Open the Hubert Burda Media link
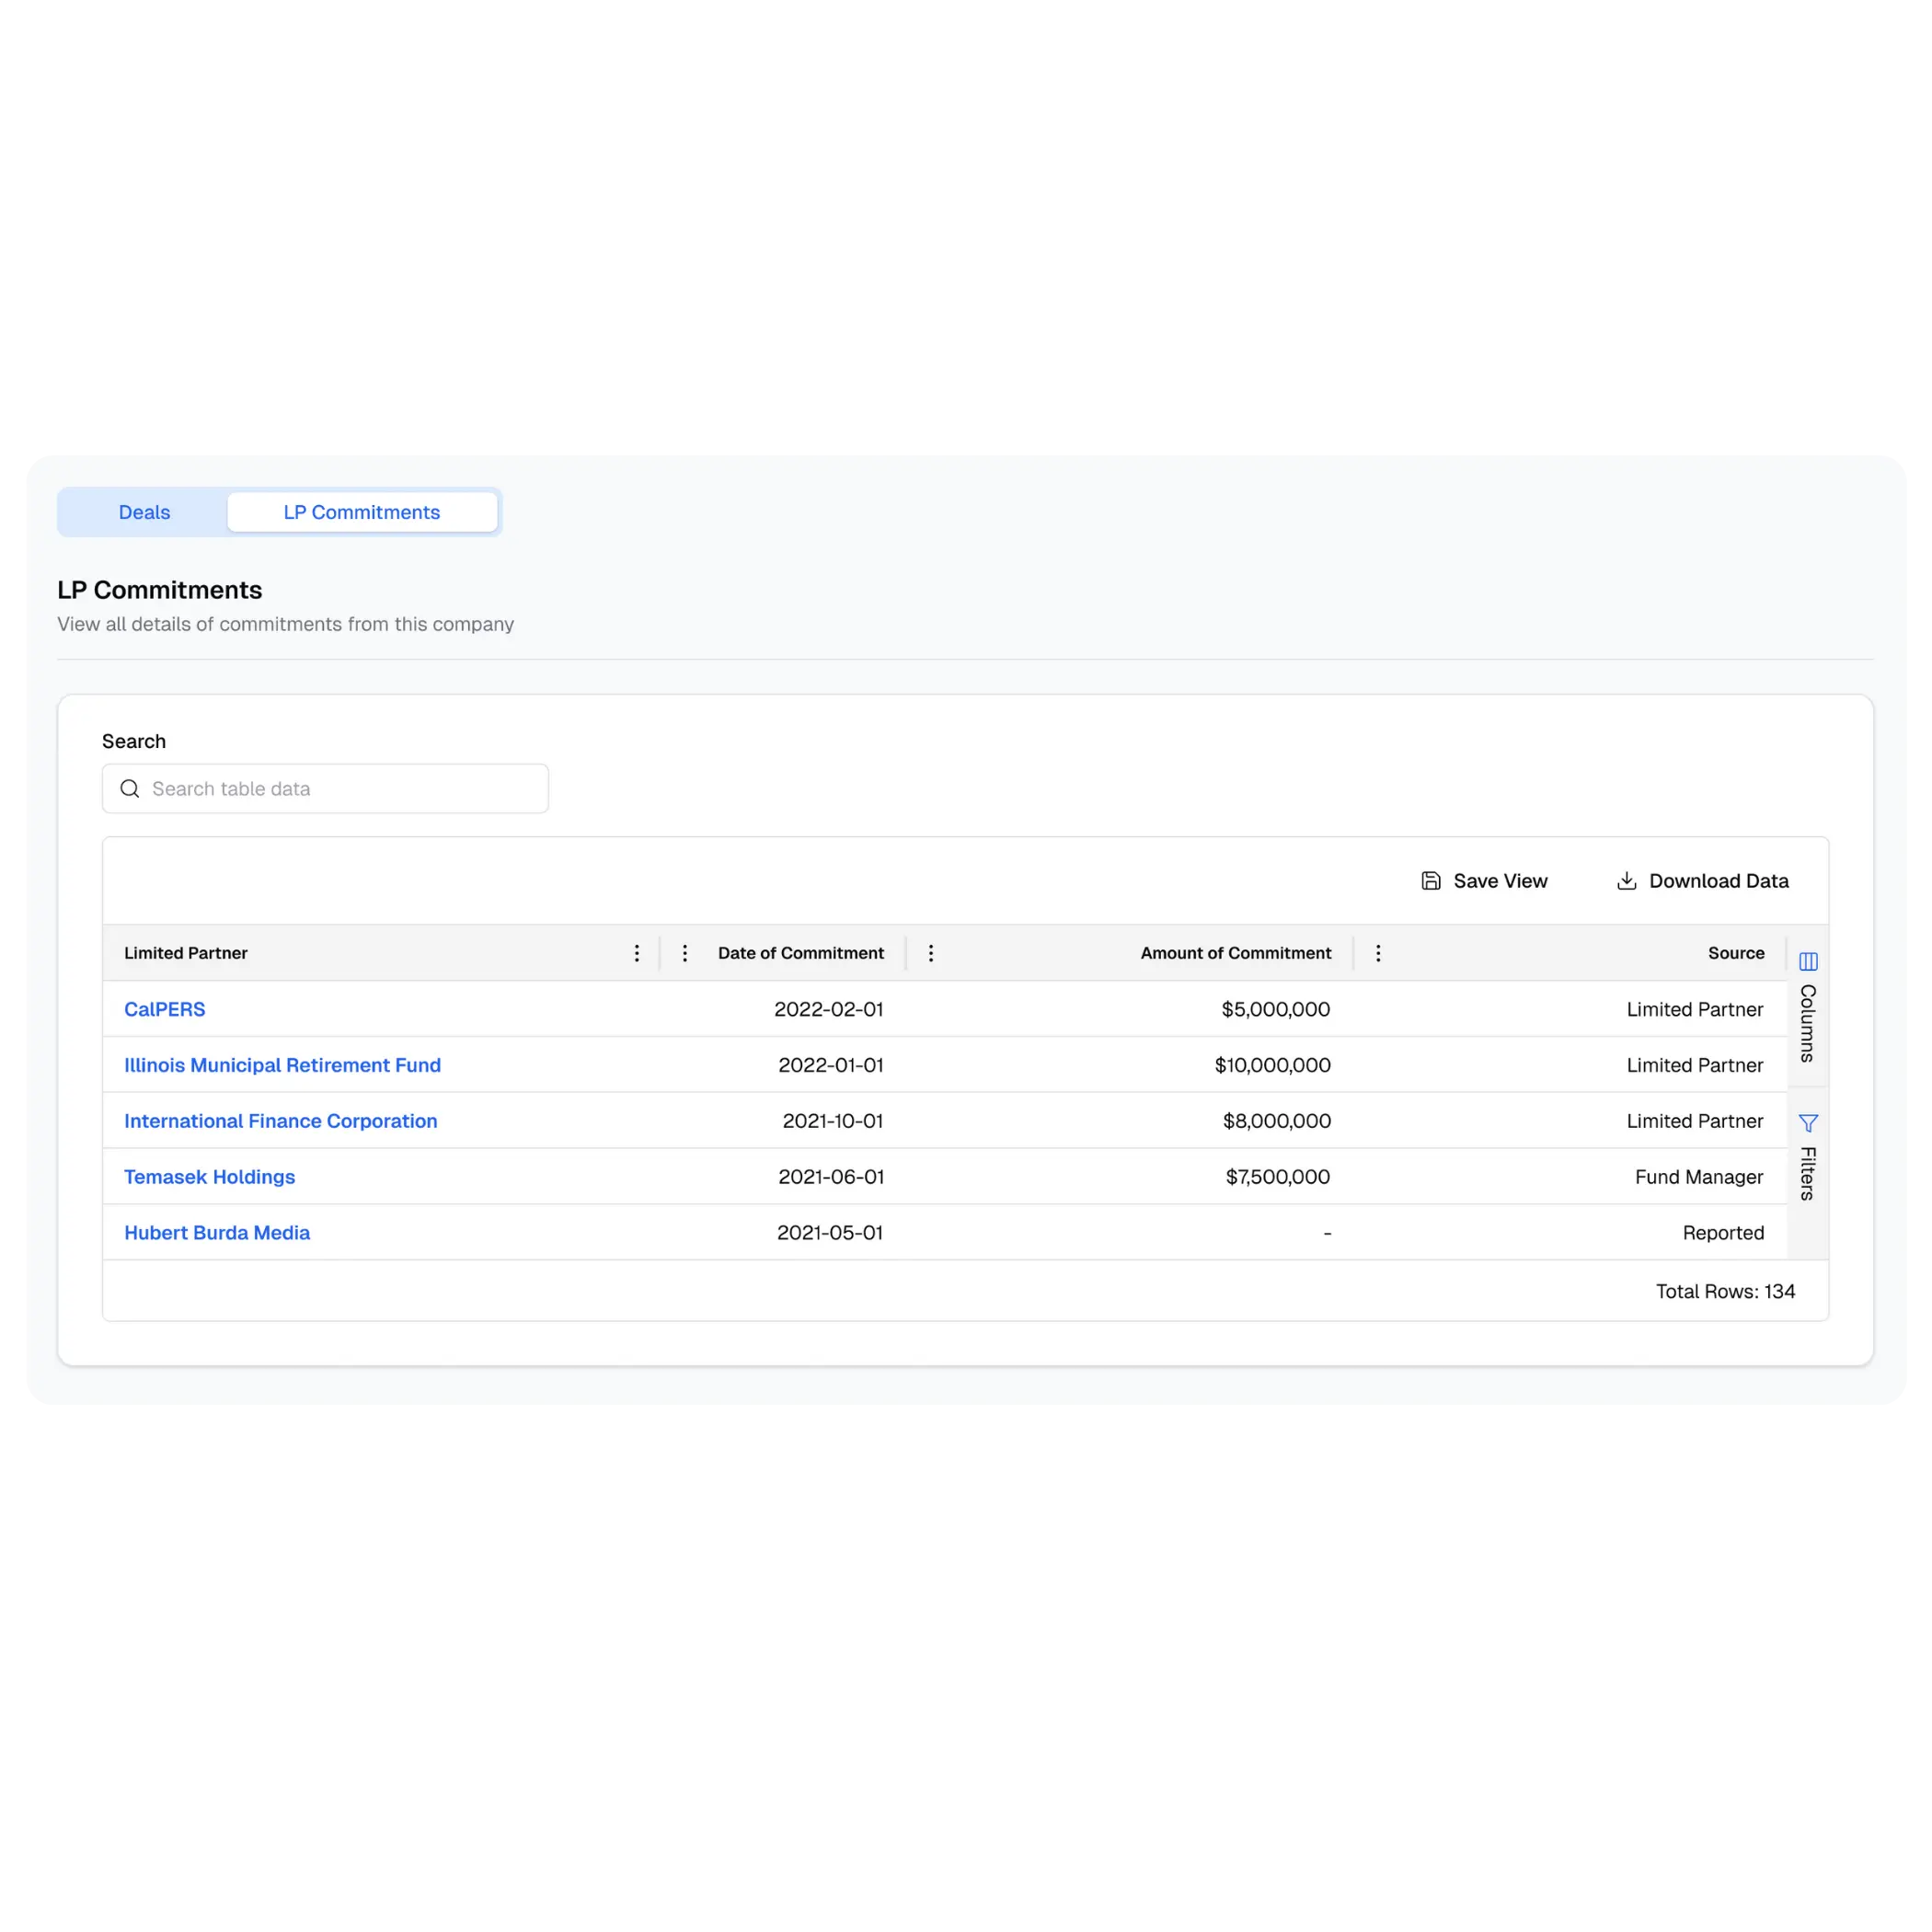1932x1932 pixels. pyautogui.click(x=217, y=1233)
